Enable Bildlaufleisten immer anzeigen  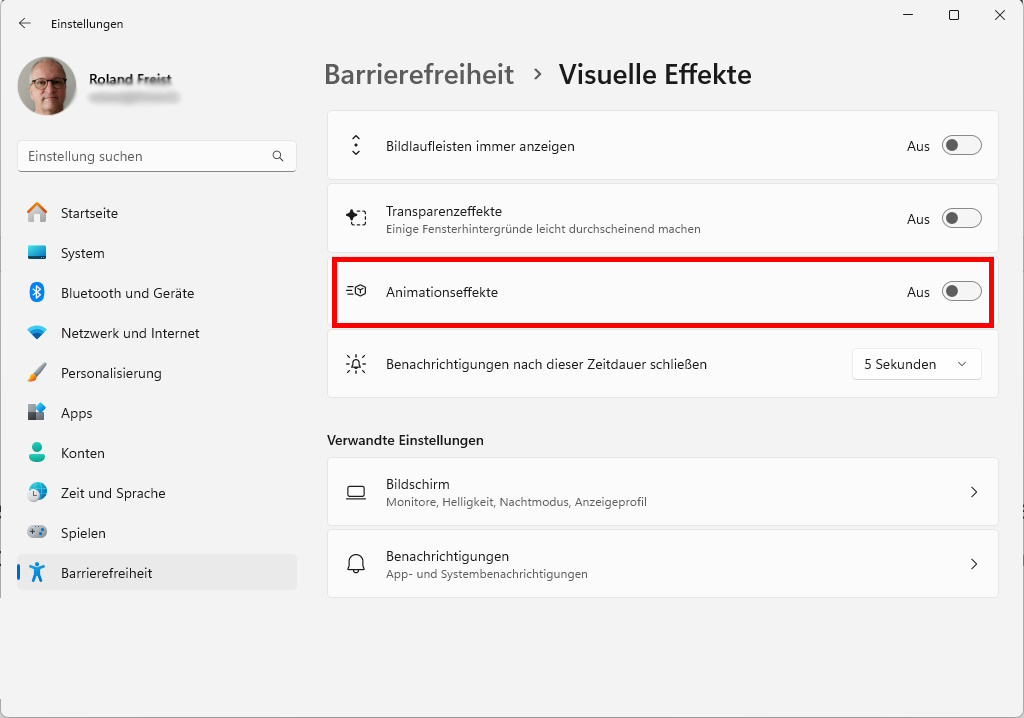click(961, 145)
